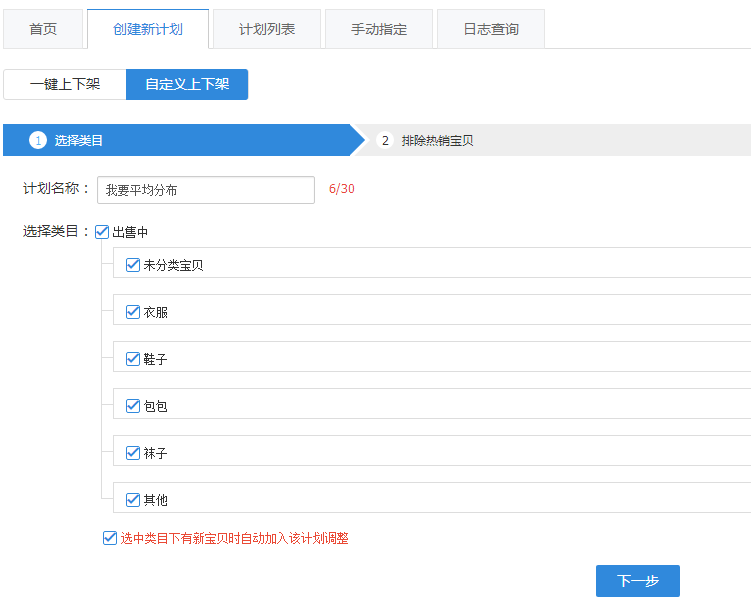The image size is (751, 600).
Task: Choose the 自定义上下架 mode button
Action: click(187, 84)
